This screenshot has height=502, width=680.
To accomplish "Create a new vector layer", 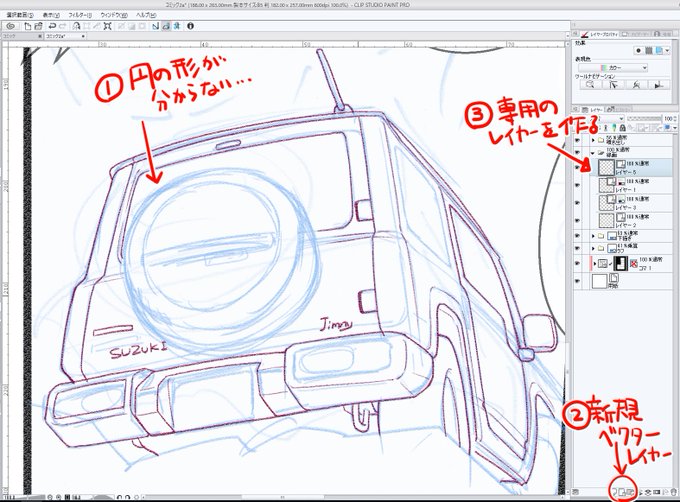I will point(623,492).
